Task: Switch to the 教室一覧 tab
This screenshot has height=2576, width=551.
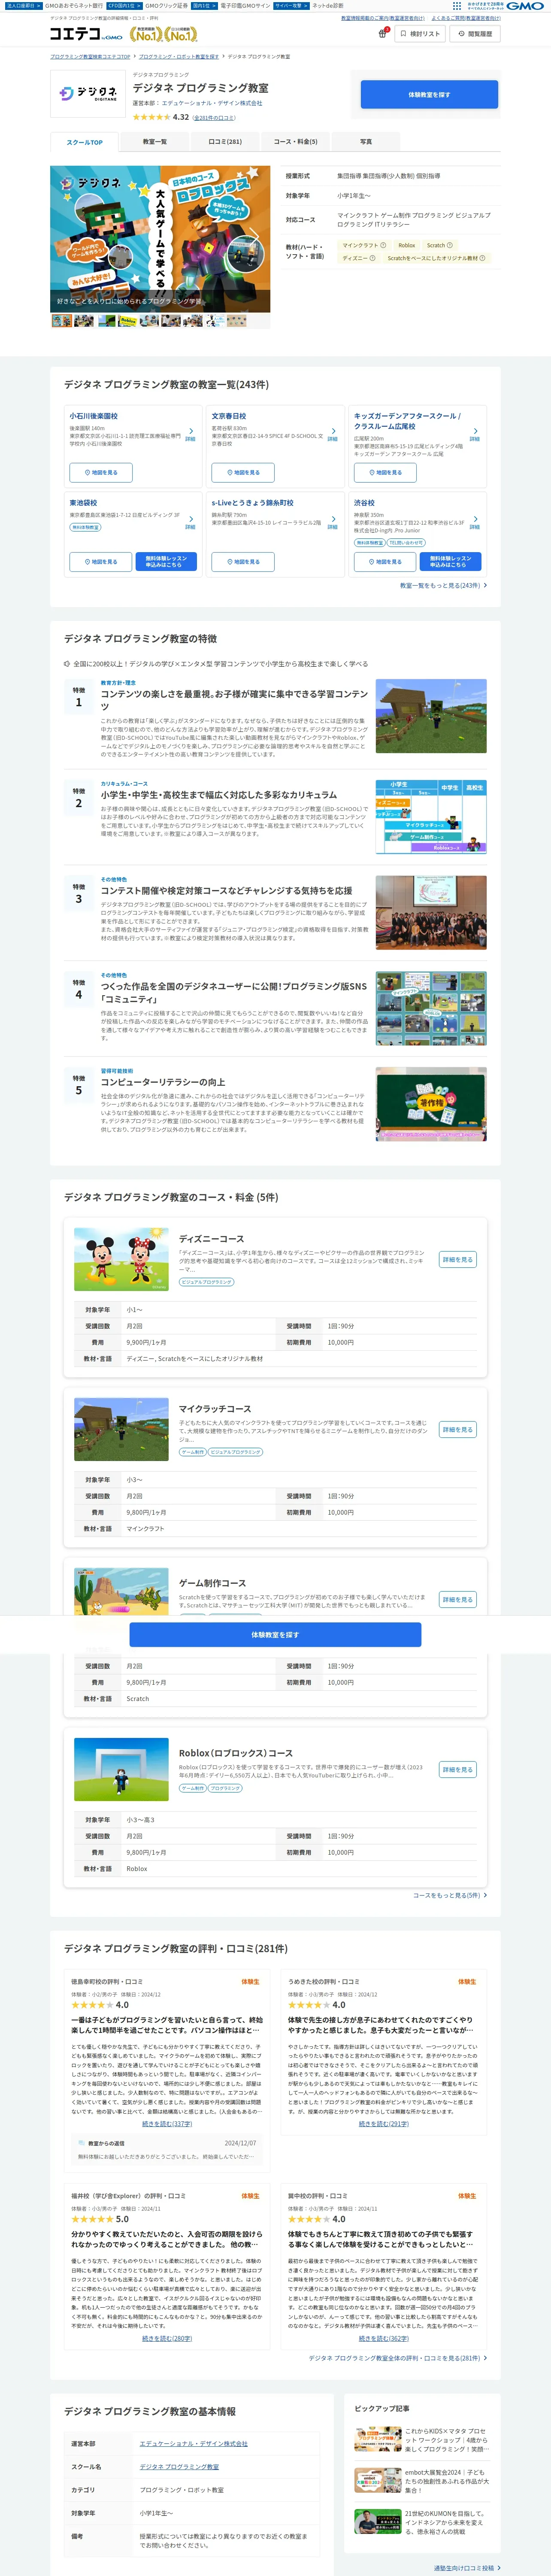Action: click(155, 142)
